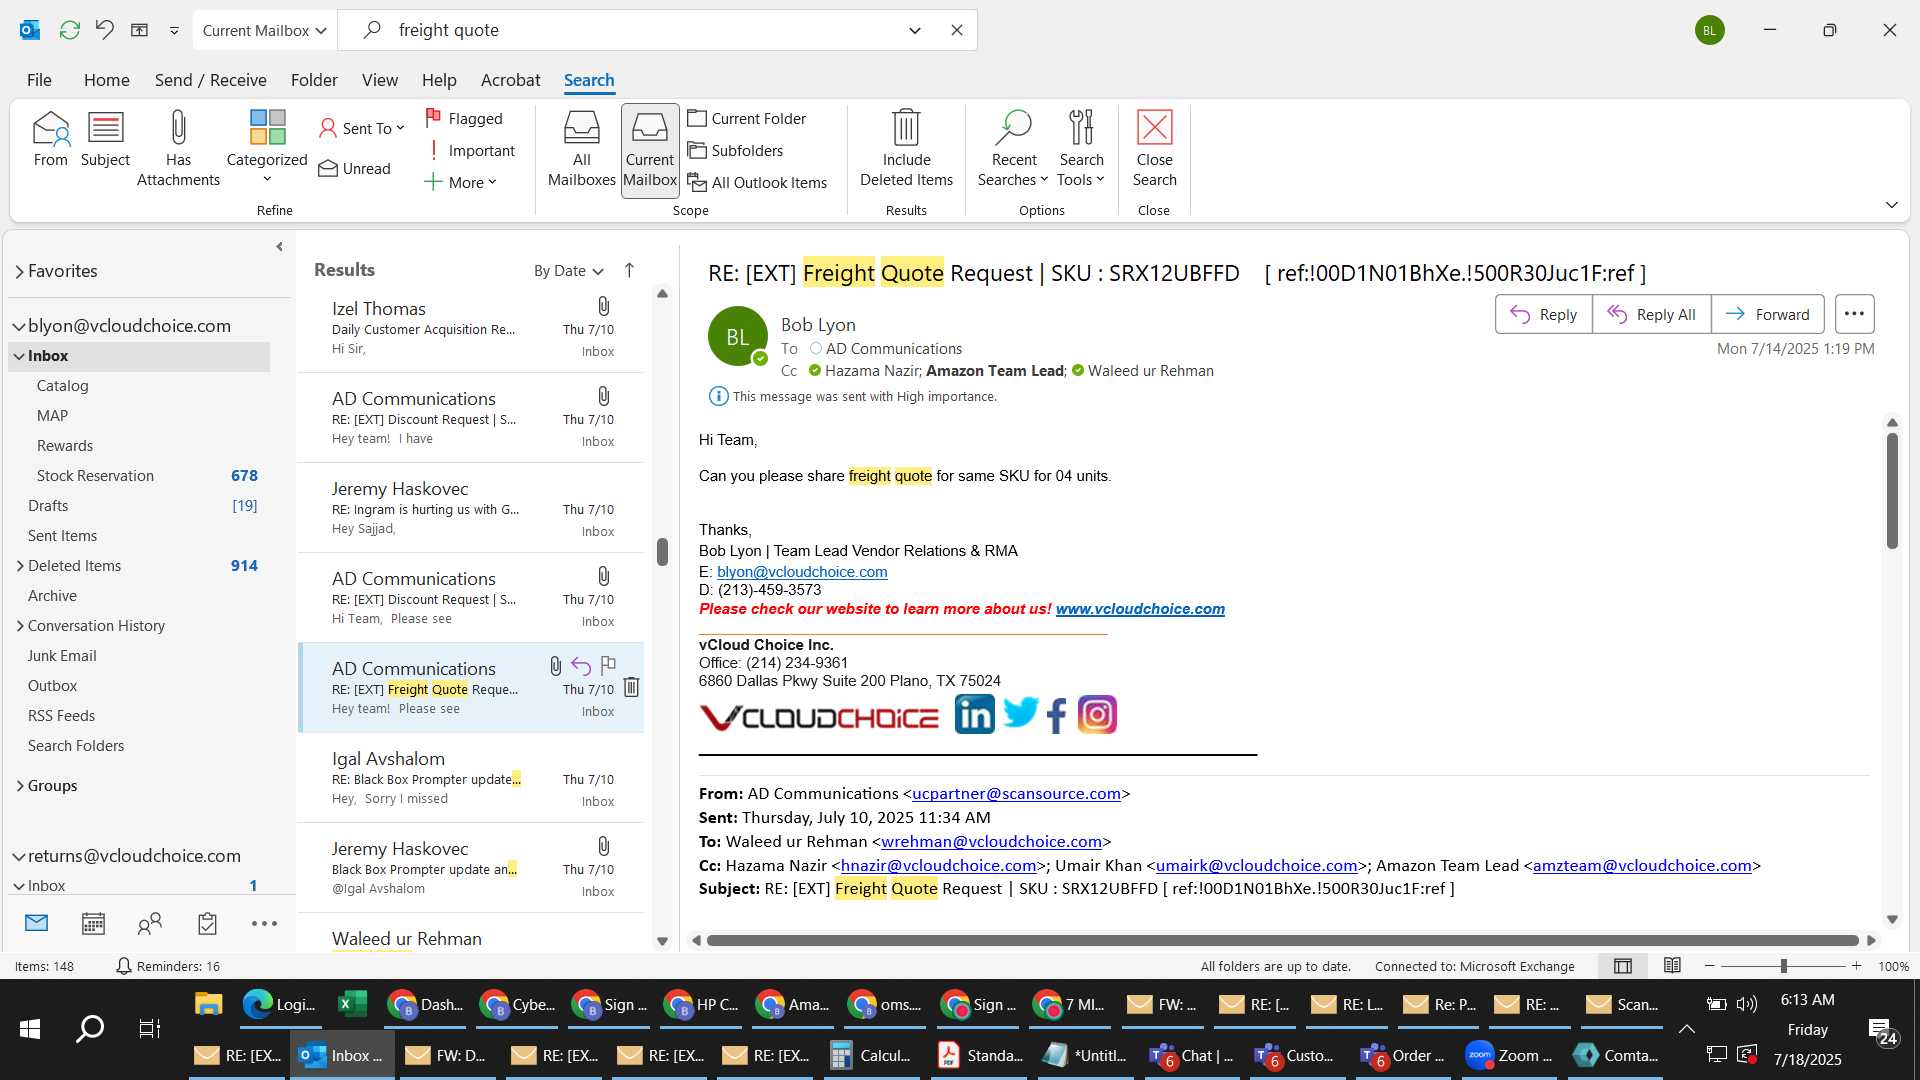Reverse sort order with the arrow icon

tap(629, 270)
